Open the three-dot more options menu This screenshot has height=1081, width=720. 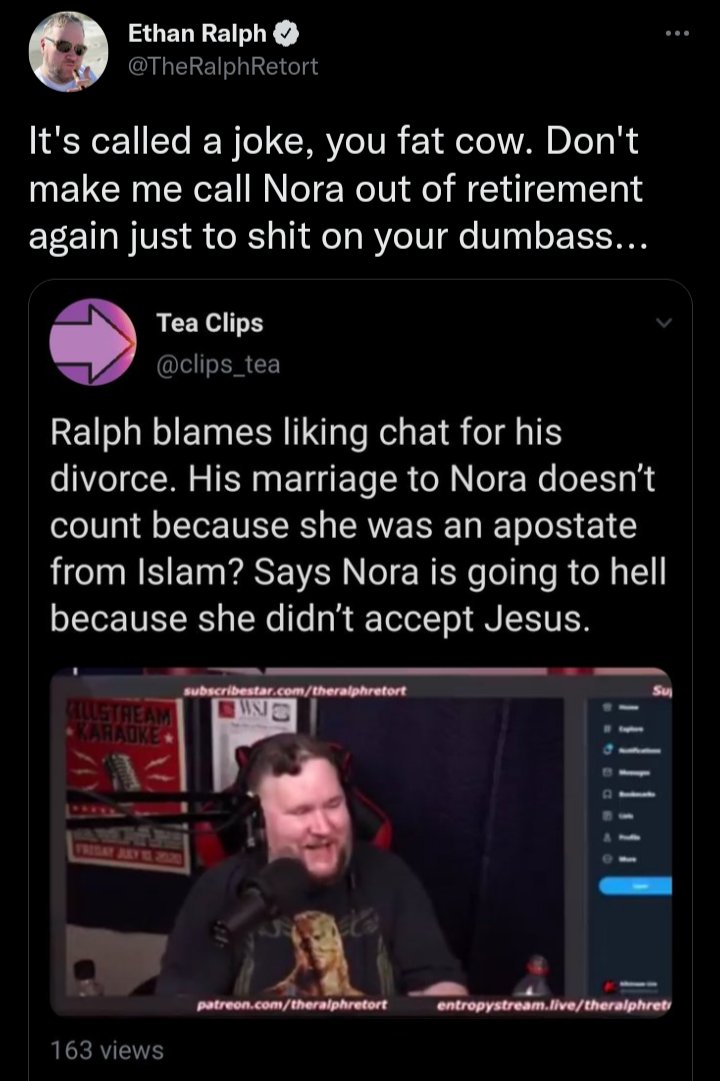pyautogui.click(x=677, y=33)
